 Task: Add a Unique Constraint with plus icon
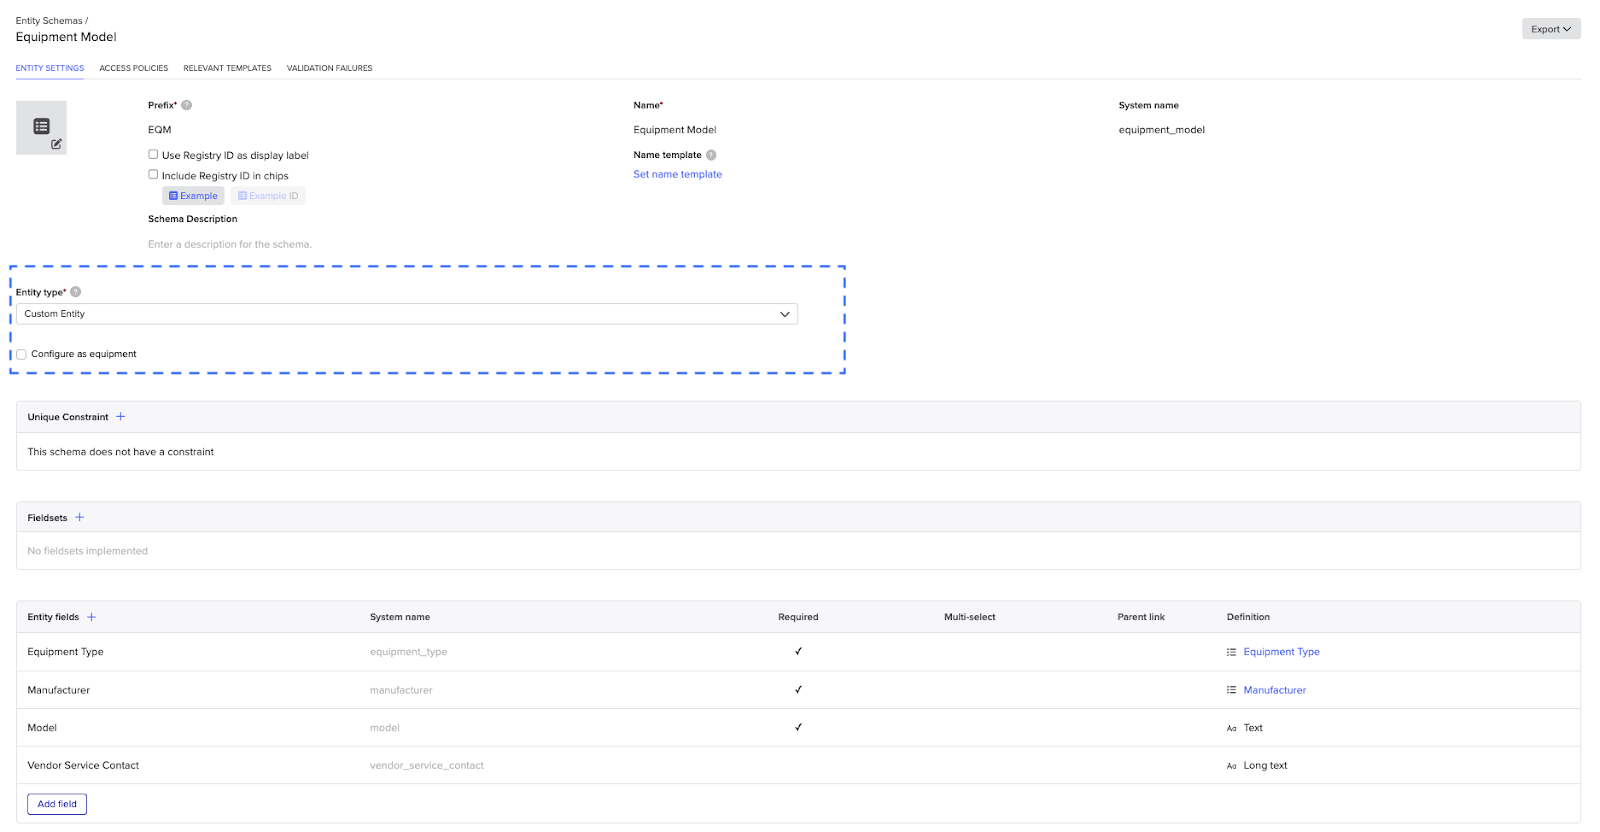pos(121,417)
